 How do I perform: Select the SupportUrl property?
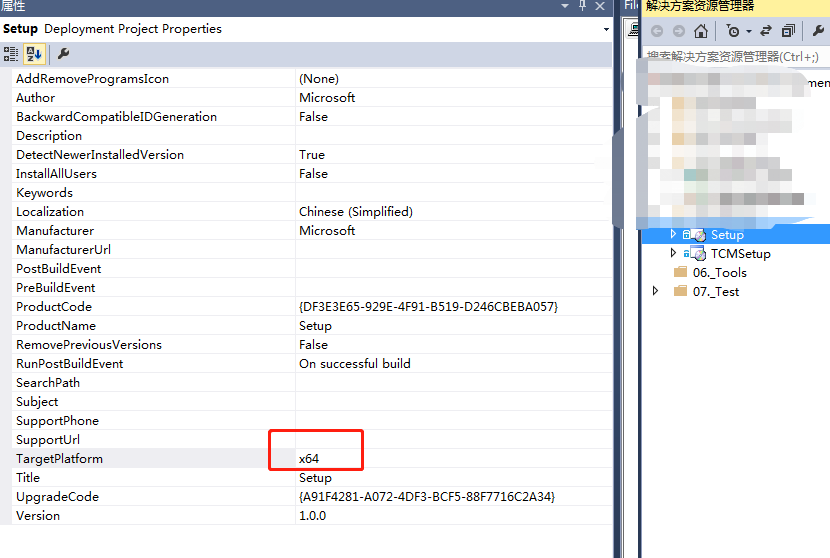pos(48,440)
